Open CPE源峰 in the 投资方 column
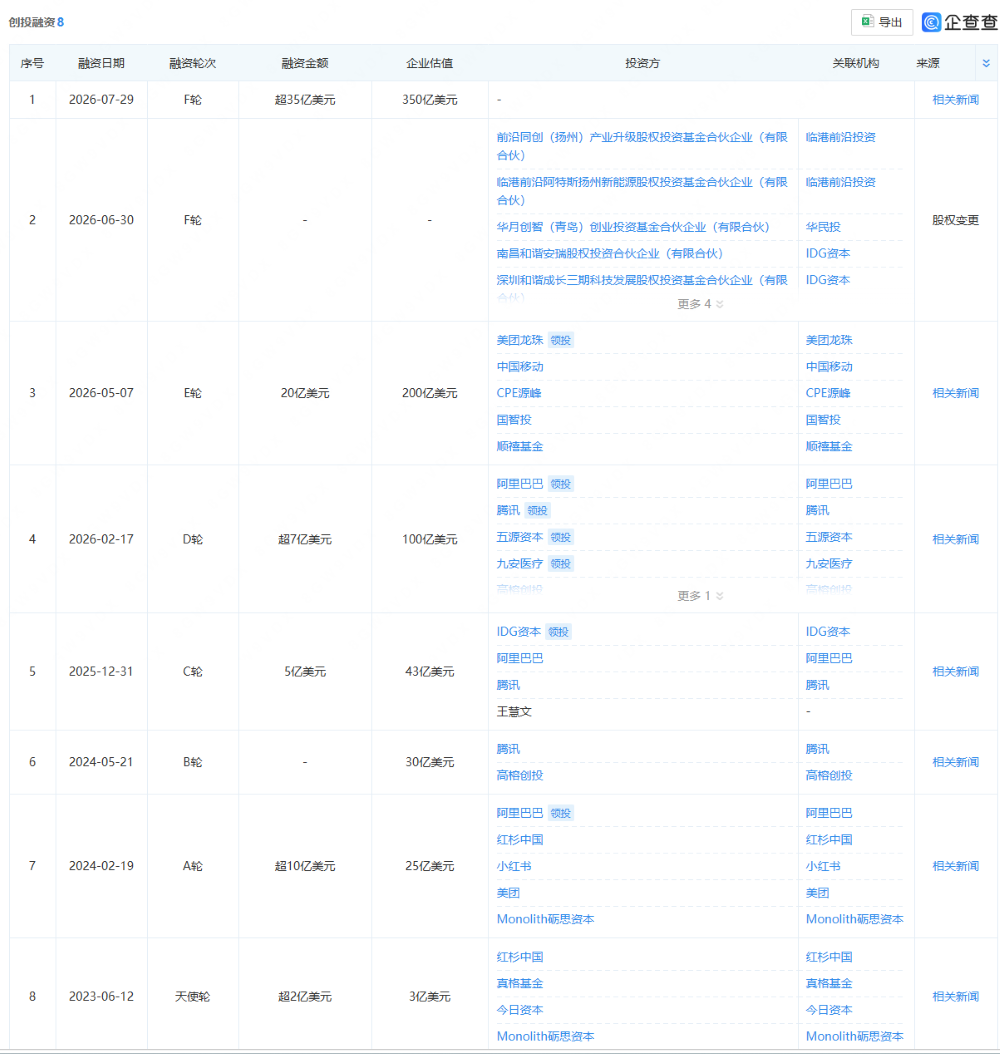Viewport: 1000px width, 1054px height. point(519,393)
